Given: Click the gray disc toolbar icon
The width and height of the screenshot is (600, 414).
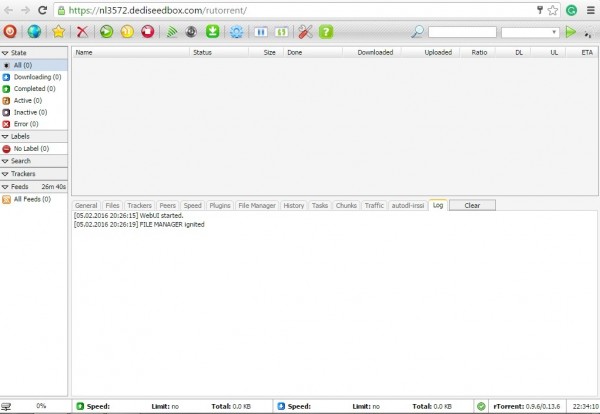Looking at the screenshot, I should (191, 32).
